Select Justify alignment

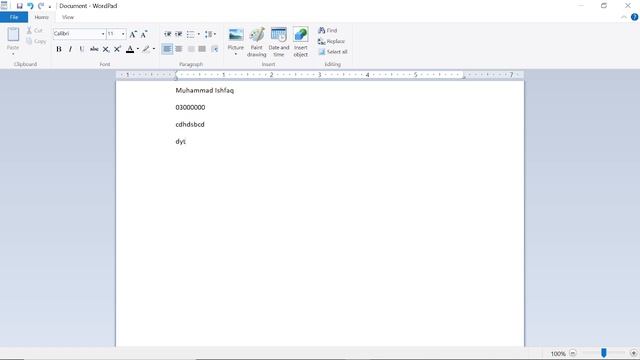coord(202,49)
